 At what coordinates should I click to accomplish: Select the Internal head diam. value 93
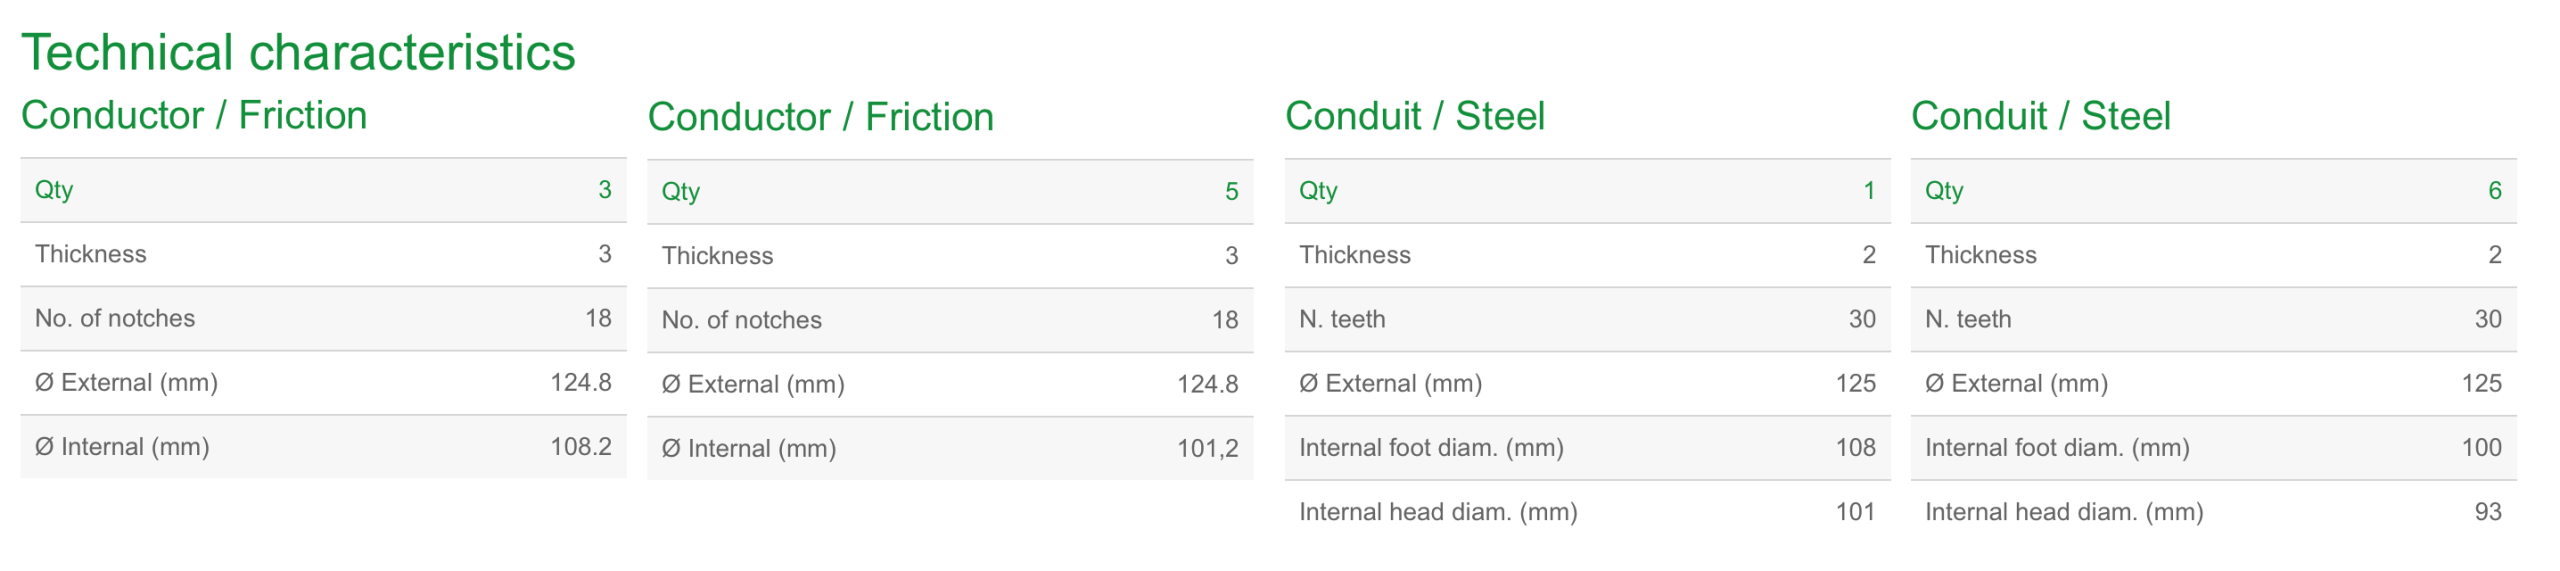coord(2487,511)
